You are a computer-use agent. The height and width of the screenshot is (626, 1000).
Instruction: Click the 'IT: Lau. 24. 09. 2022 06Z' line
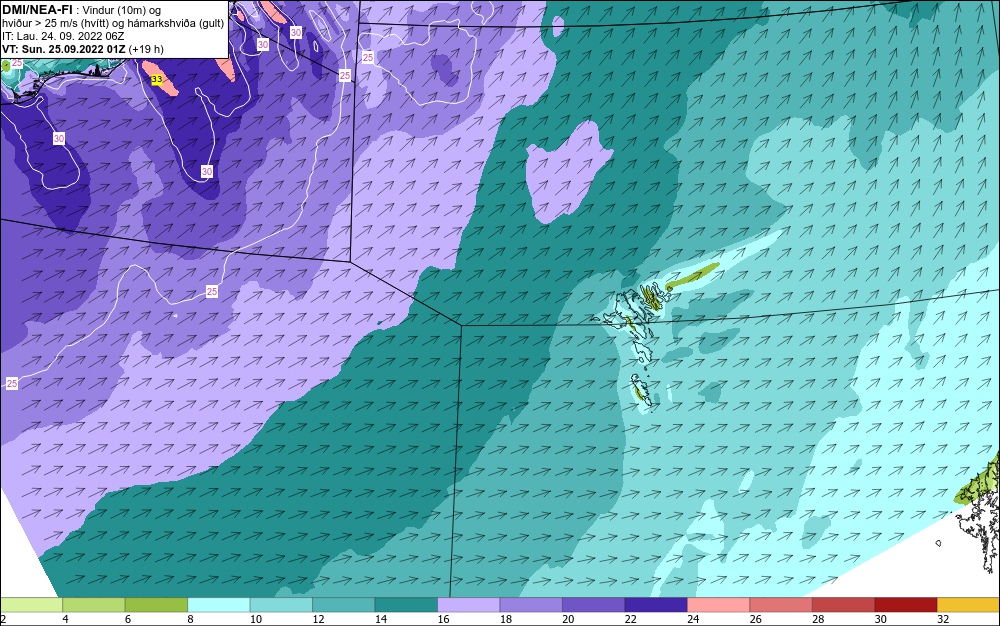[63, 36]
